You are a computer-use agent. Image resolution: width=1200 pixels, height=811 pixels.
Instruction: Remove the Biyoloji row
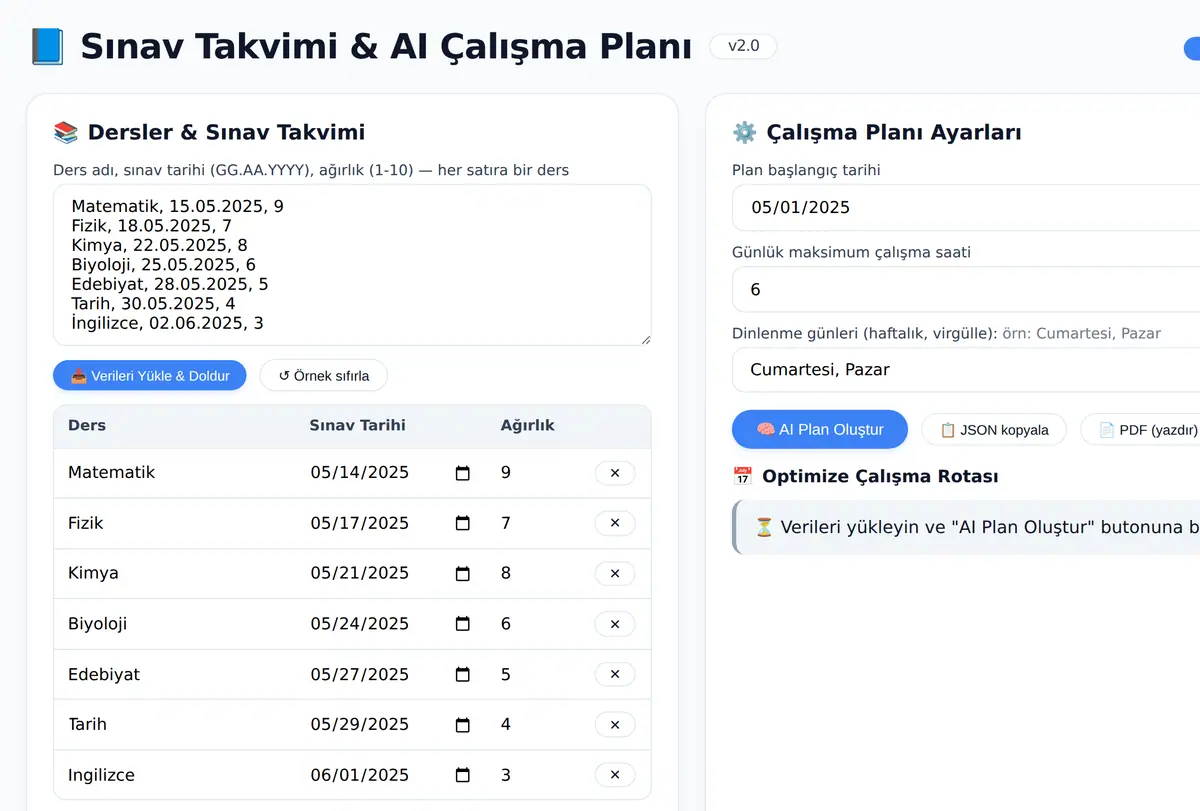point(615,624)
